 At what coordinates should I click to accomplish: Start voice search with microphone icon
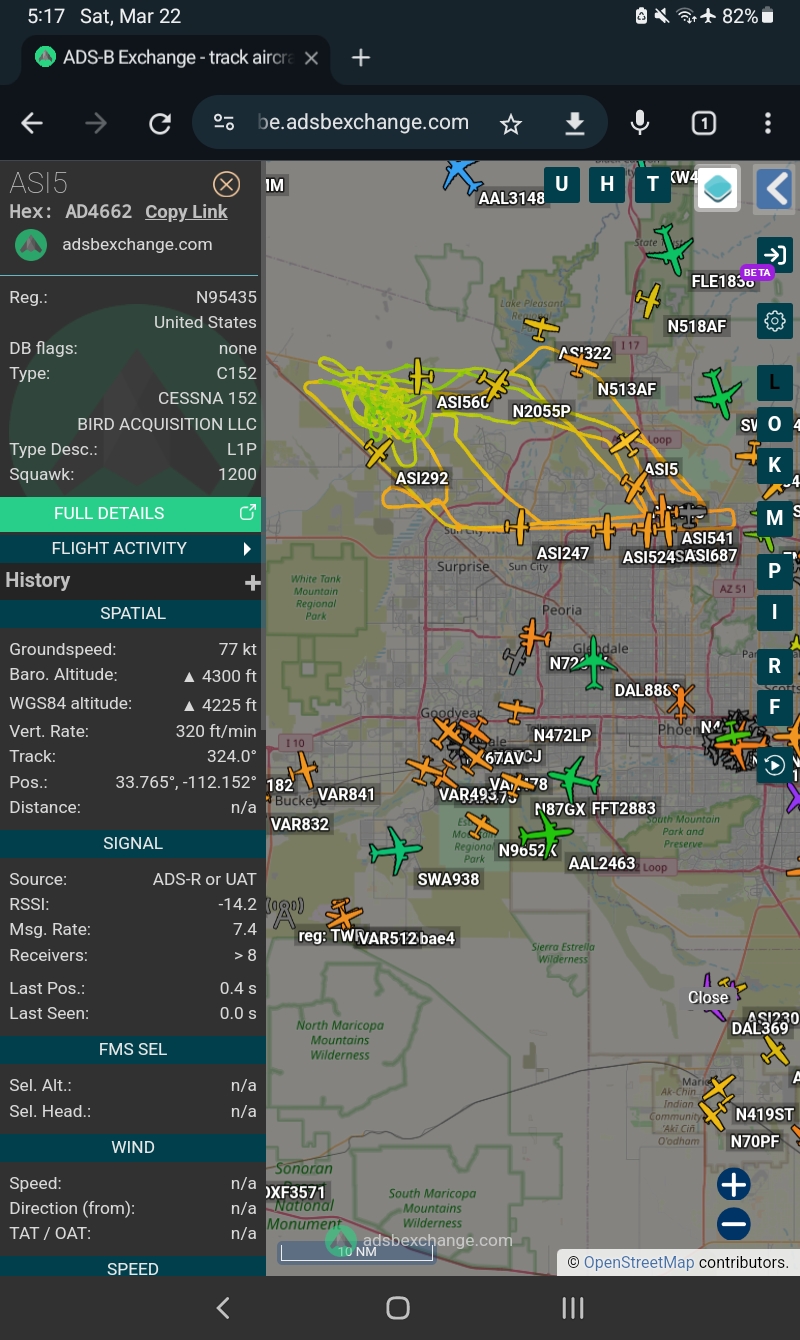tap(640, 123)
